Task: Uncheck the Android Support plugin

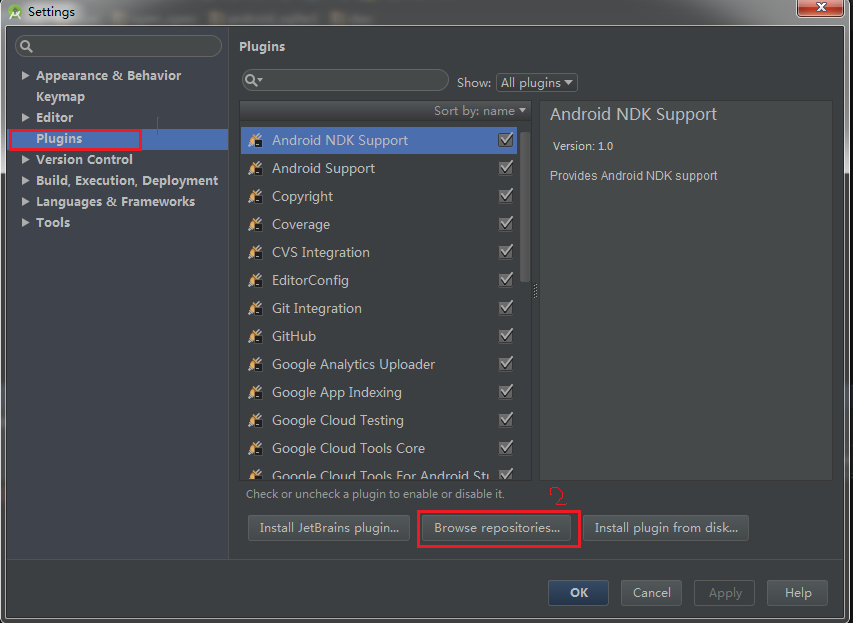Action: click(506, 168)
